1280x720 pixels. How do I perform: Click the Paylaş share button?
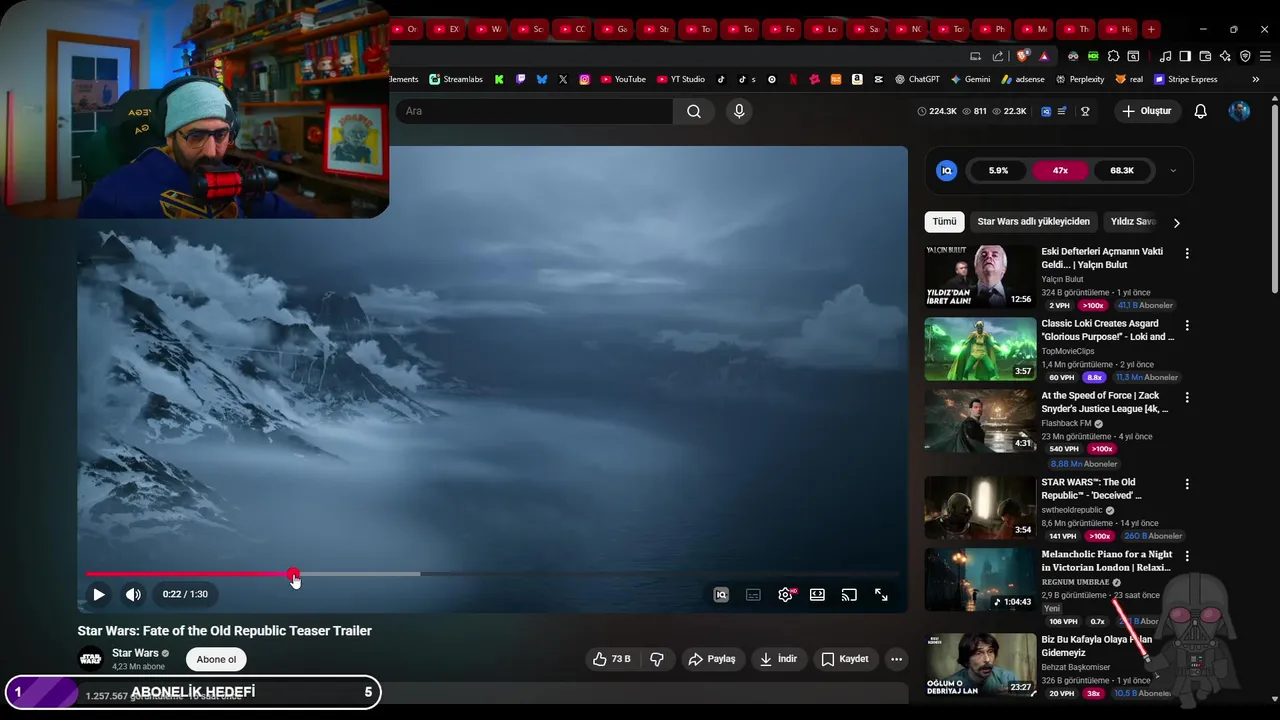coord(713,659)
